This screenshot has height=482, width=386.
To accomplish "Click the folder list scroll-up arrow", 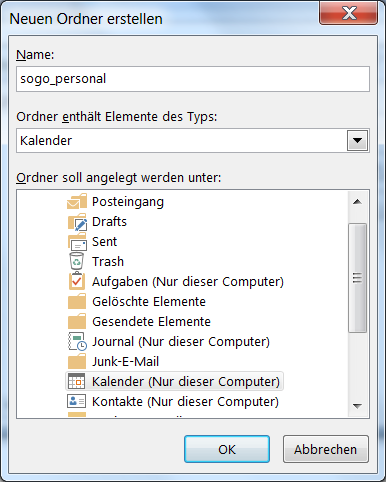I will 357,201.
